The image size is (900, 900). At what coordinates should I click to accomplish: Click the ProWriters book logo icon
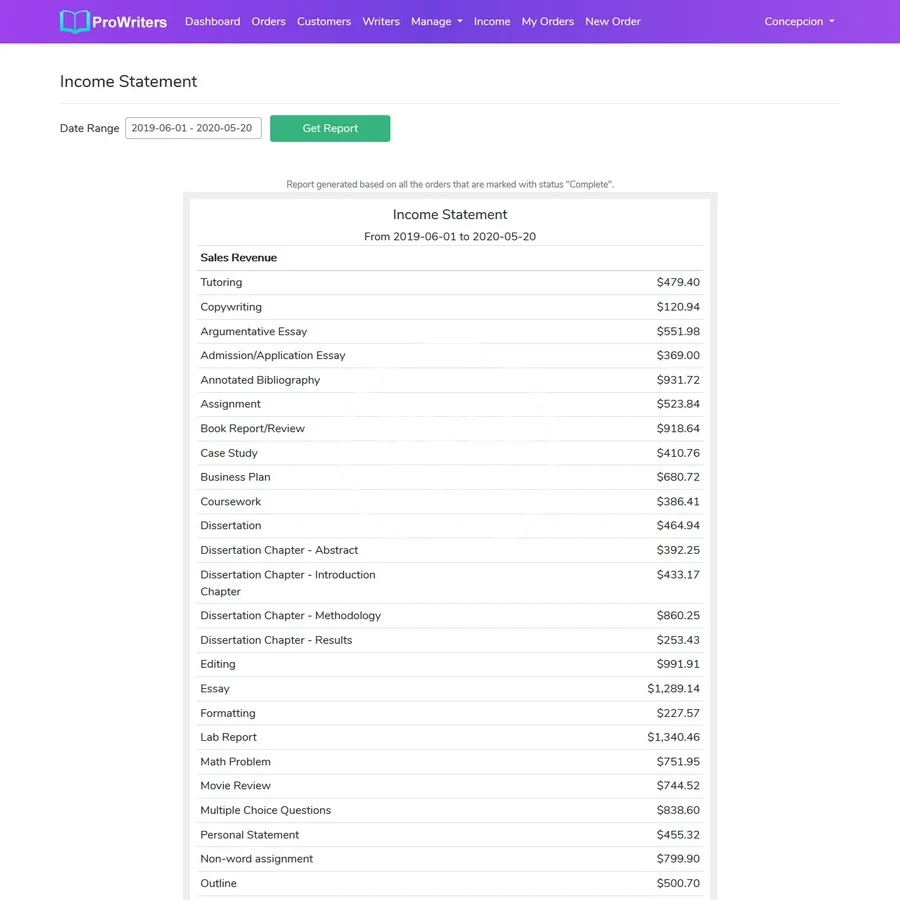(x=74, y=21)
